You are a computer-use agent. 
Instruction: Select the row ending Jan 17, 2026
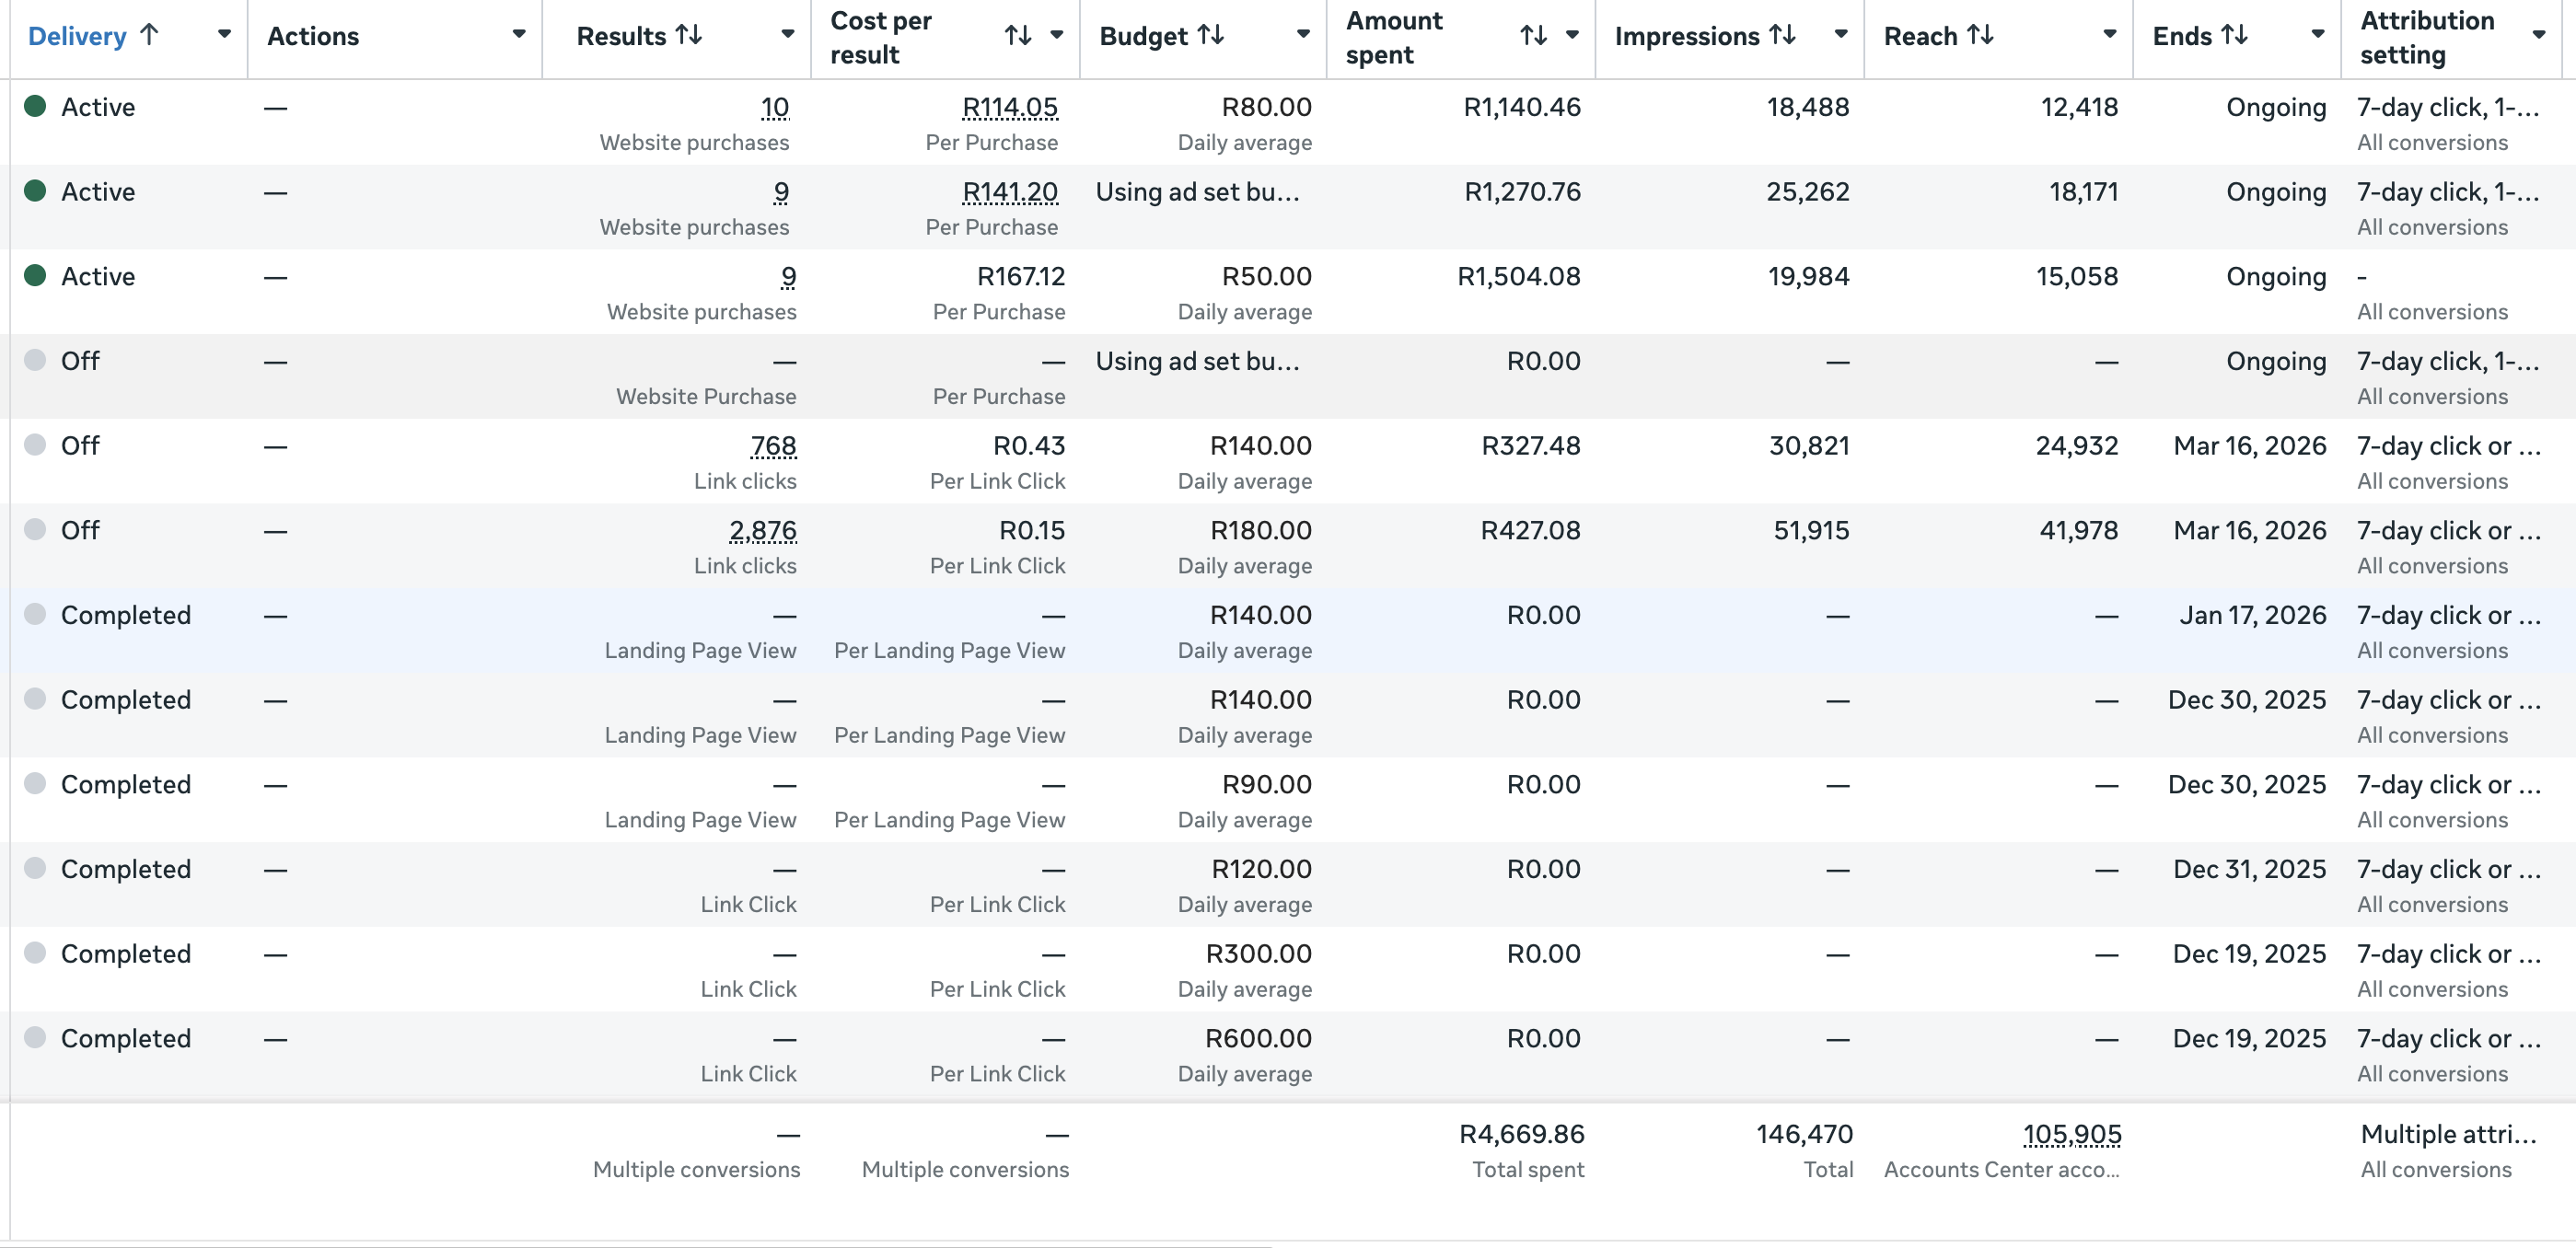(2252, 615)
